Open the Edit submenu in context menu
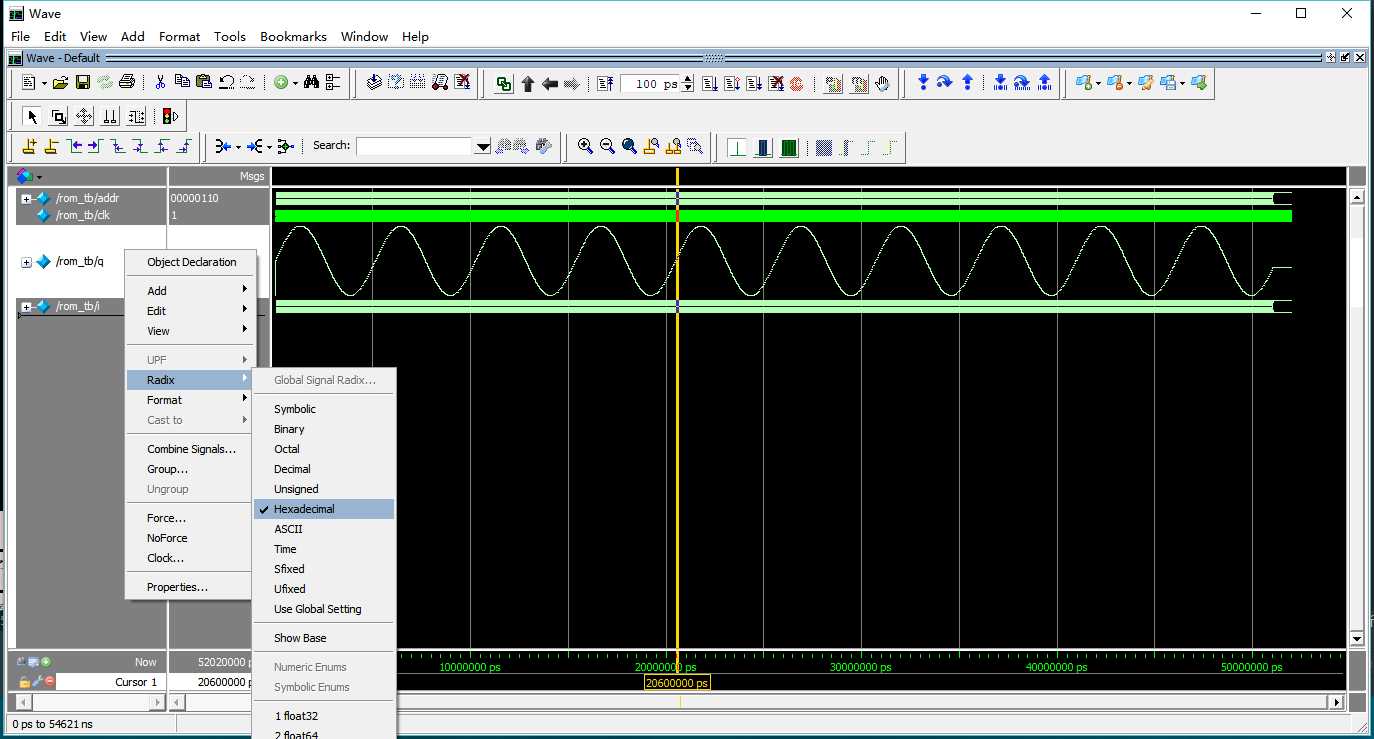The image size is (1374, 739). (x=190, y=311)
